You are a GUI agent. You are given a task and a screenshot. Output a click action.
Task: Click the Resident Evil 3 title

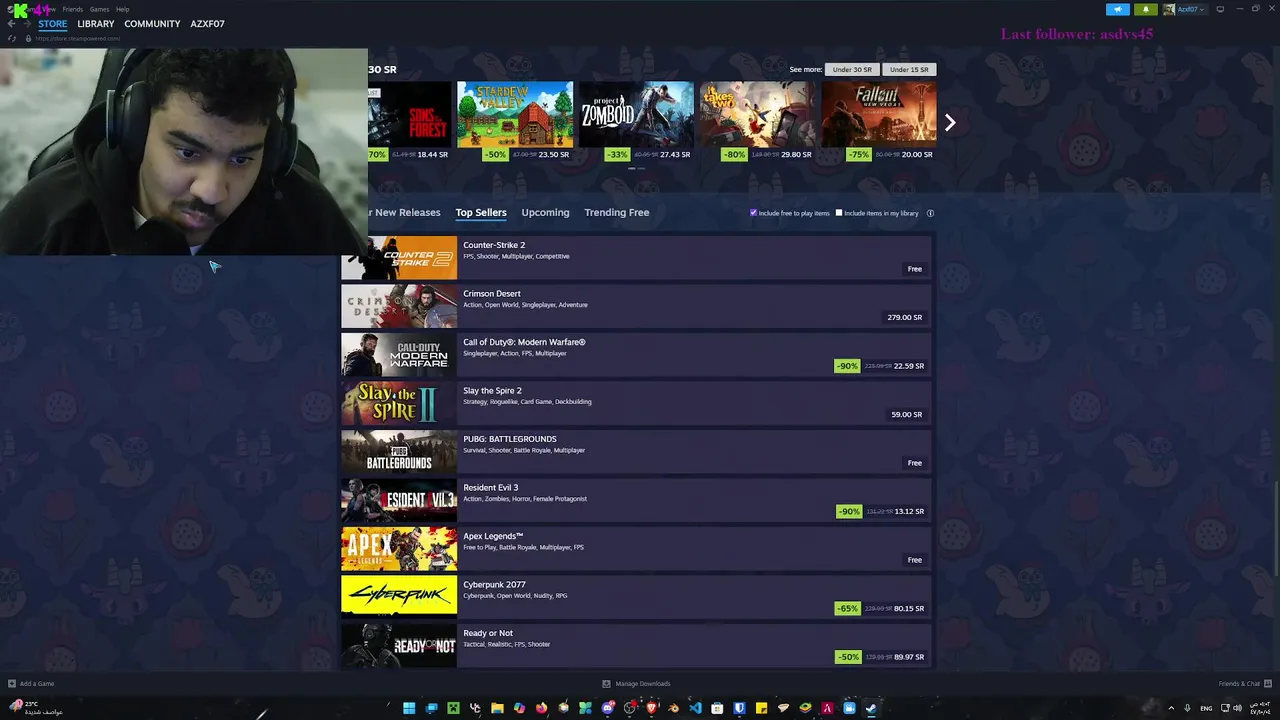point(491,488)
